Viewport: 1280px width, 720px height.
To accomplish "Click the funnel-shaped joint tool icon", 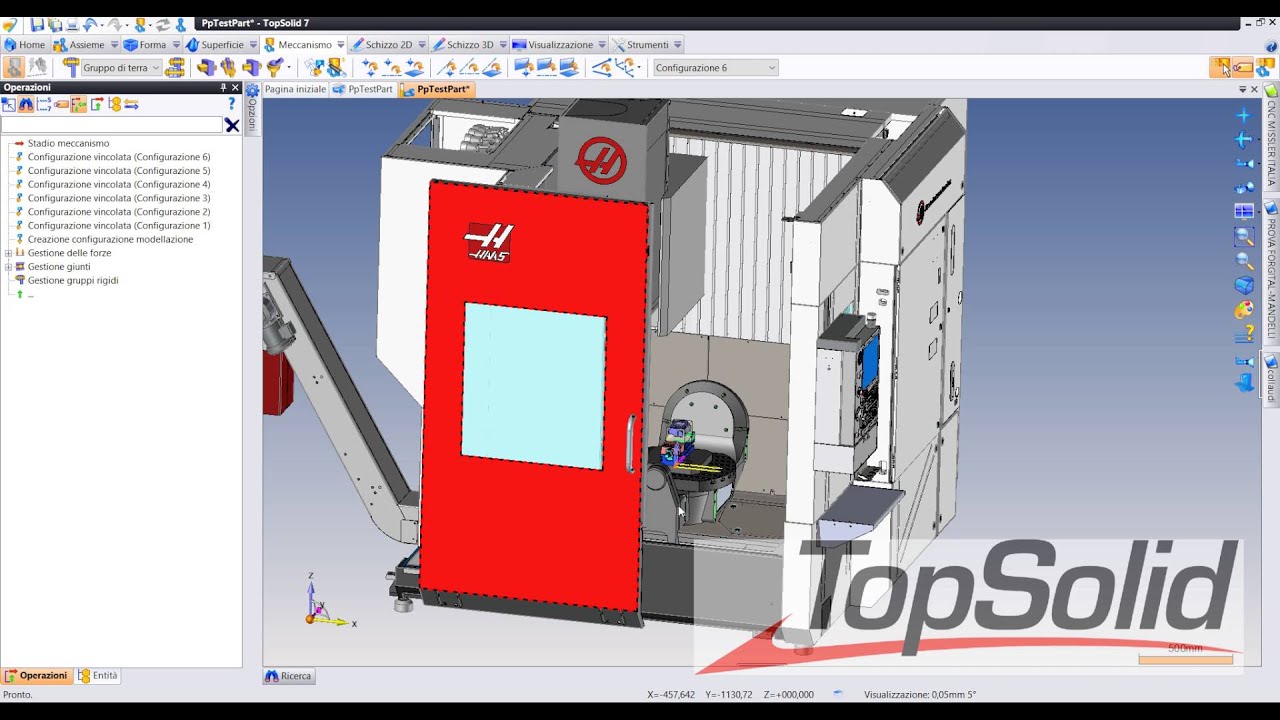I will click(x=275, y=68).
